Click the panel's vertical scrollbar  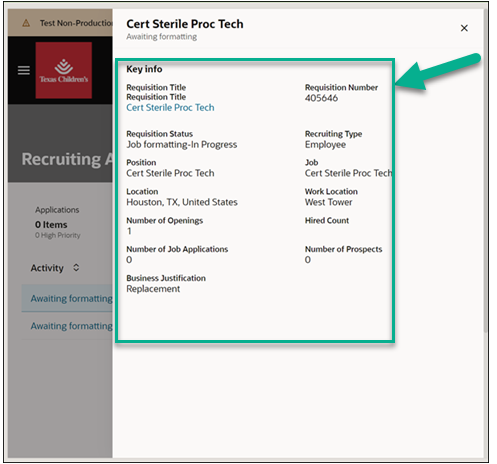point(486,170)
